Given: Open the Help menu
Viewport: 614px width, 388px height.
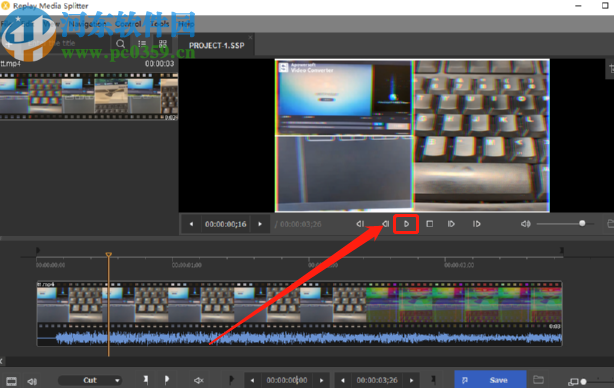Looking at the screenshot, I should 186,24.
